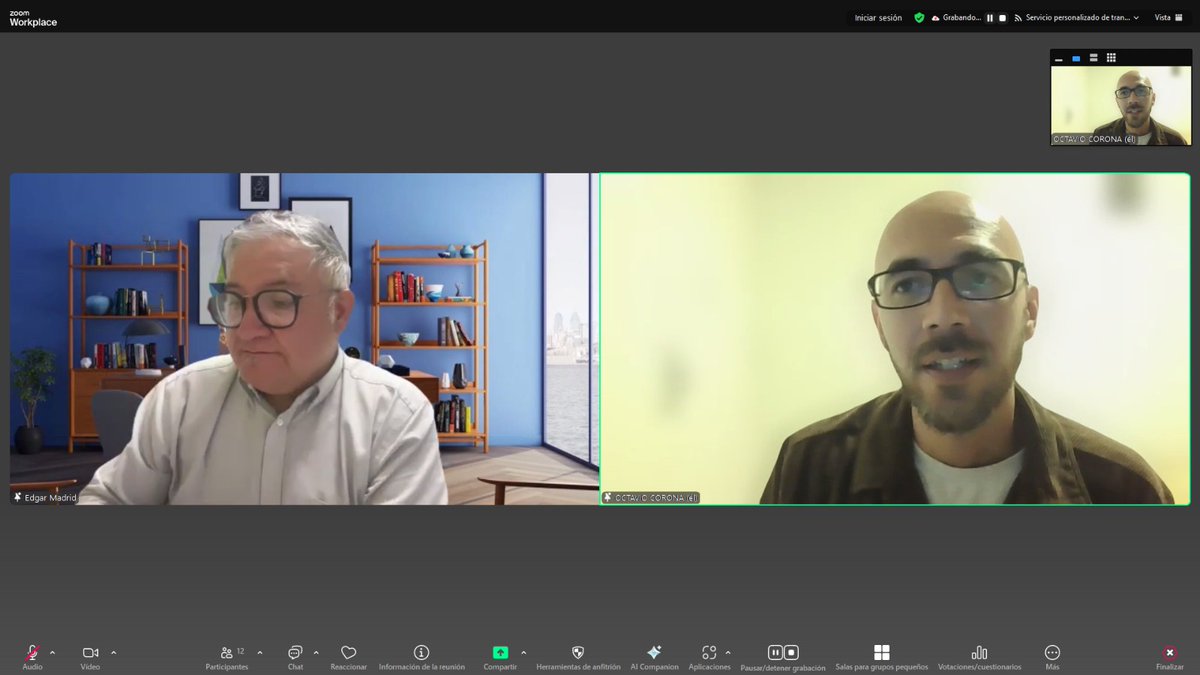This screenshot has width=1200, height=675.
Task: Open the Más menu
Action: pos(1052,656)
